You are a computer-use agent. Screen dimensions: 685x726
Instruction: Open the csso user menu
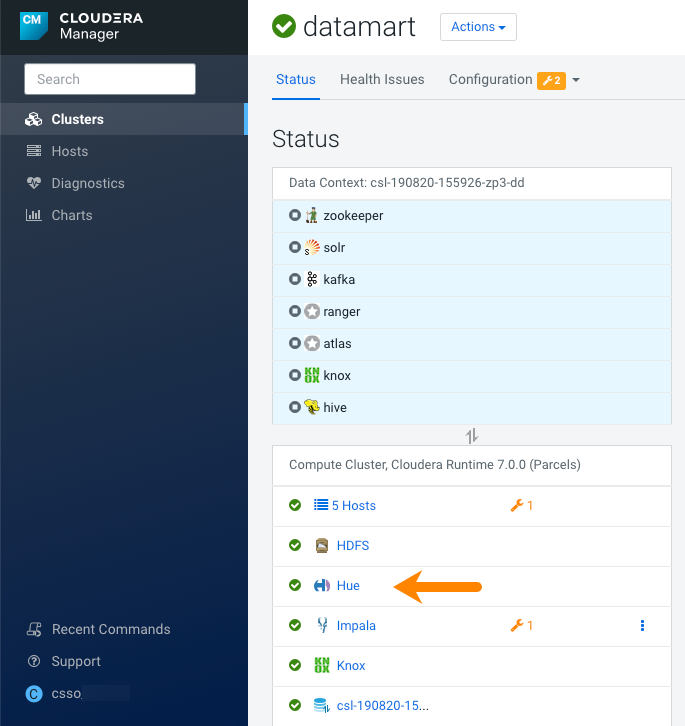click(x=67, y=694)
